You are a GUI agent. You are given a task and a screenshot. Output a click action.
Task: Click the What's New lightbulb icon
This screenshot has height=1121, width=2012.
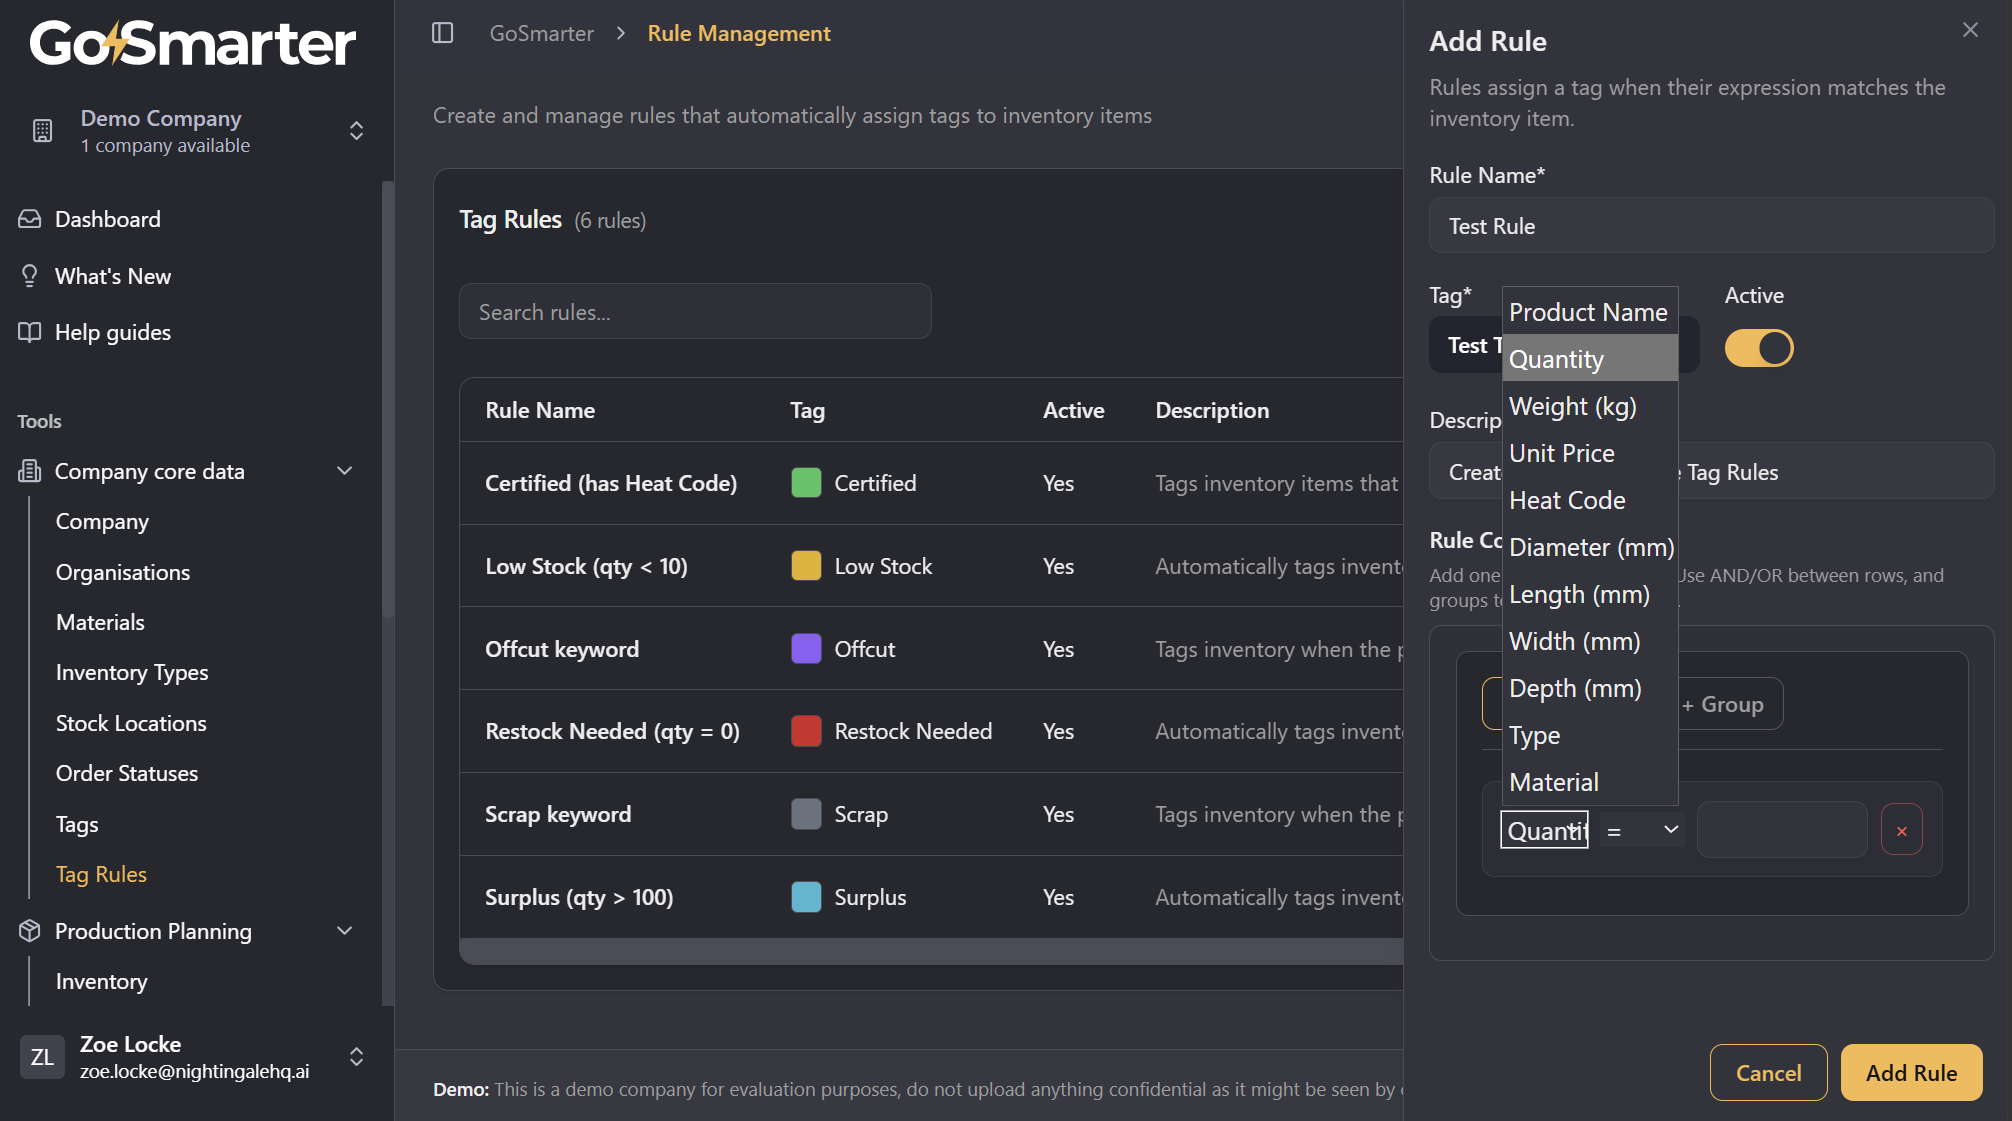[30, 276]
